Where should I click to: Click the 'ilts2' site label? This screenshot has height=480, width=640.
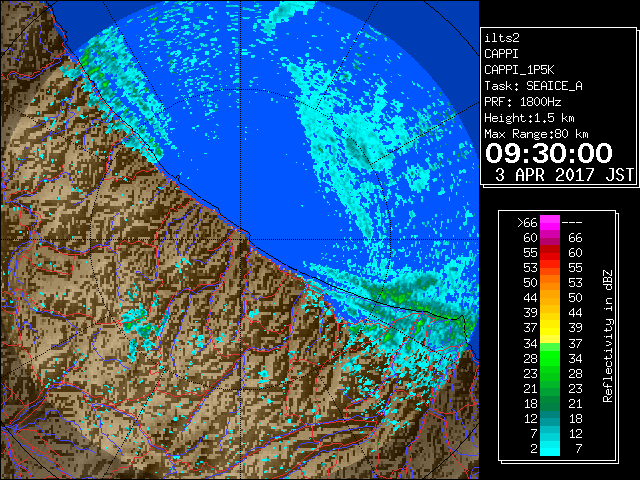point(502,38)
